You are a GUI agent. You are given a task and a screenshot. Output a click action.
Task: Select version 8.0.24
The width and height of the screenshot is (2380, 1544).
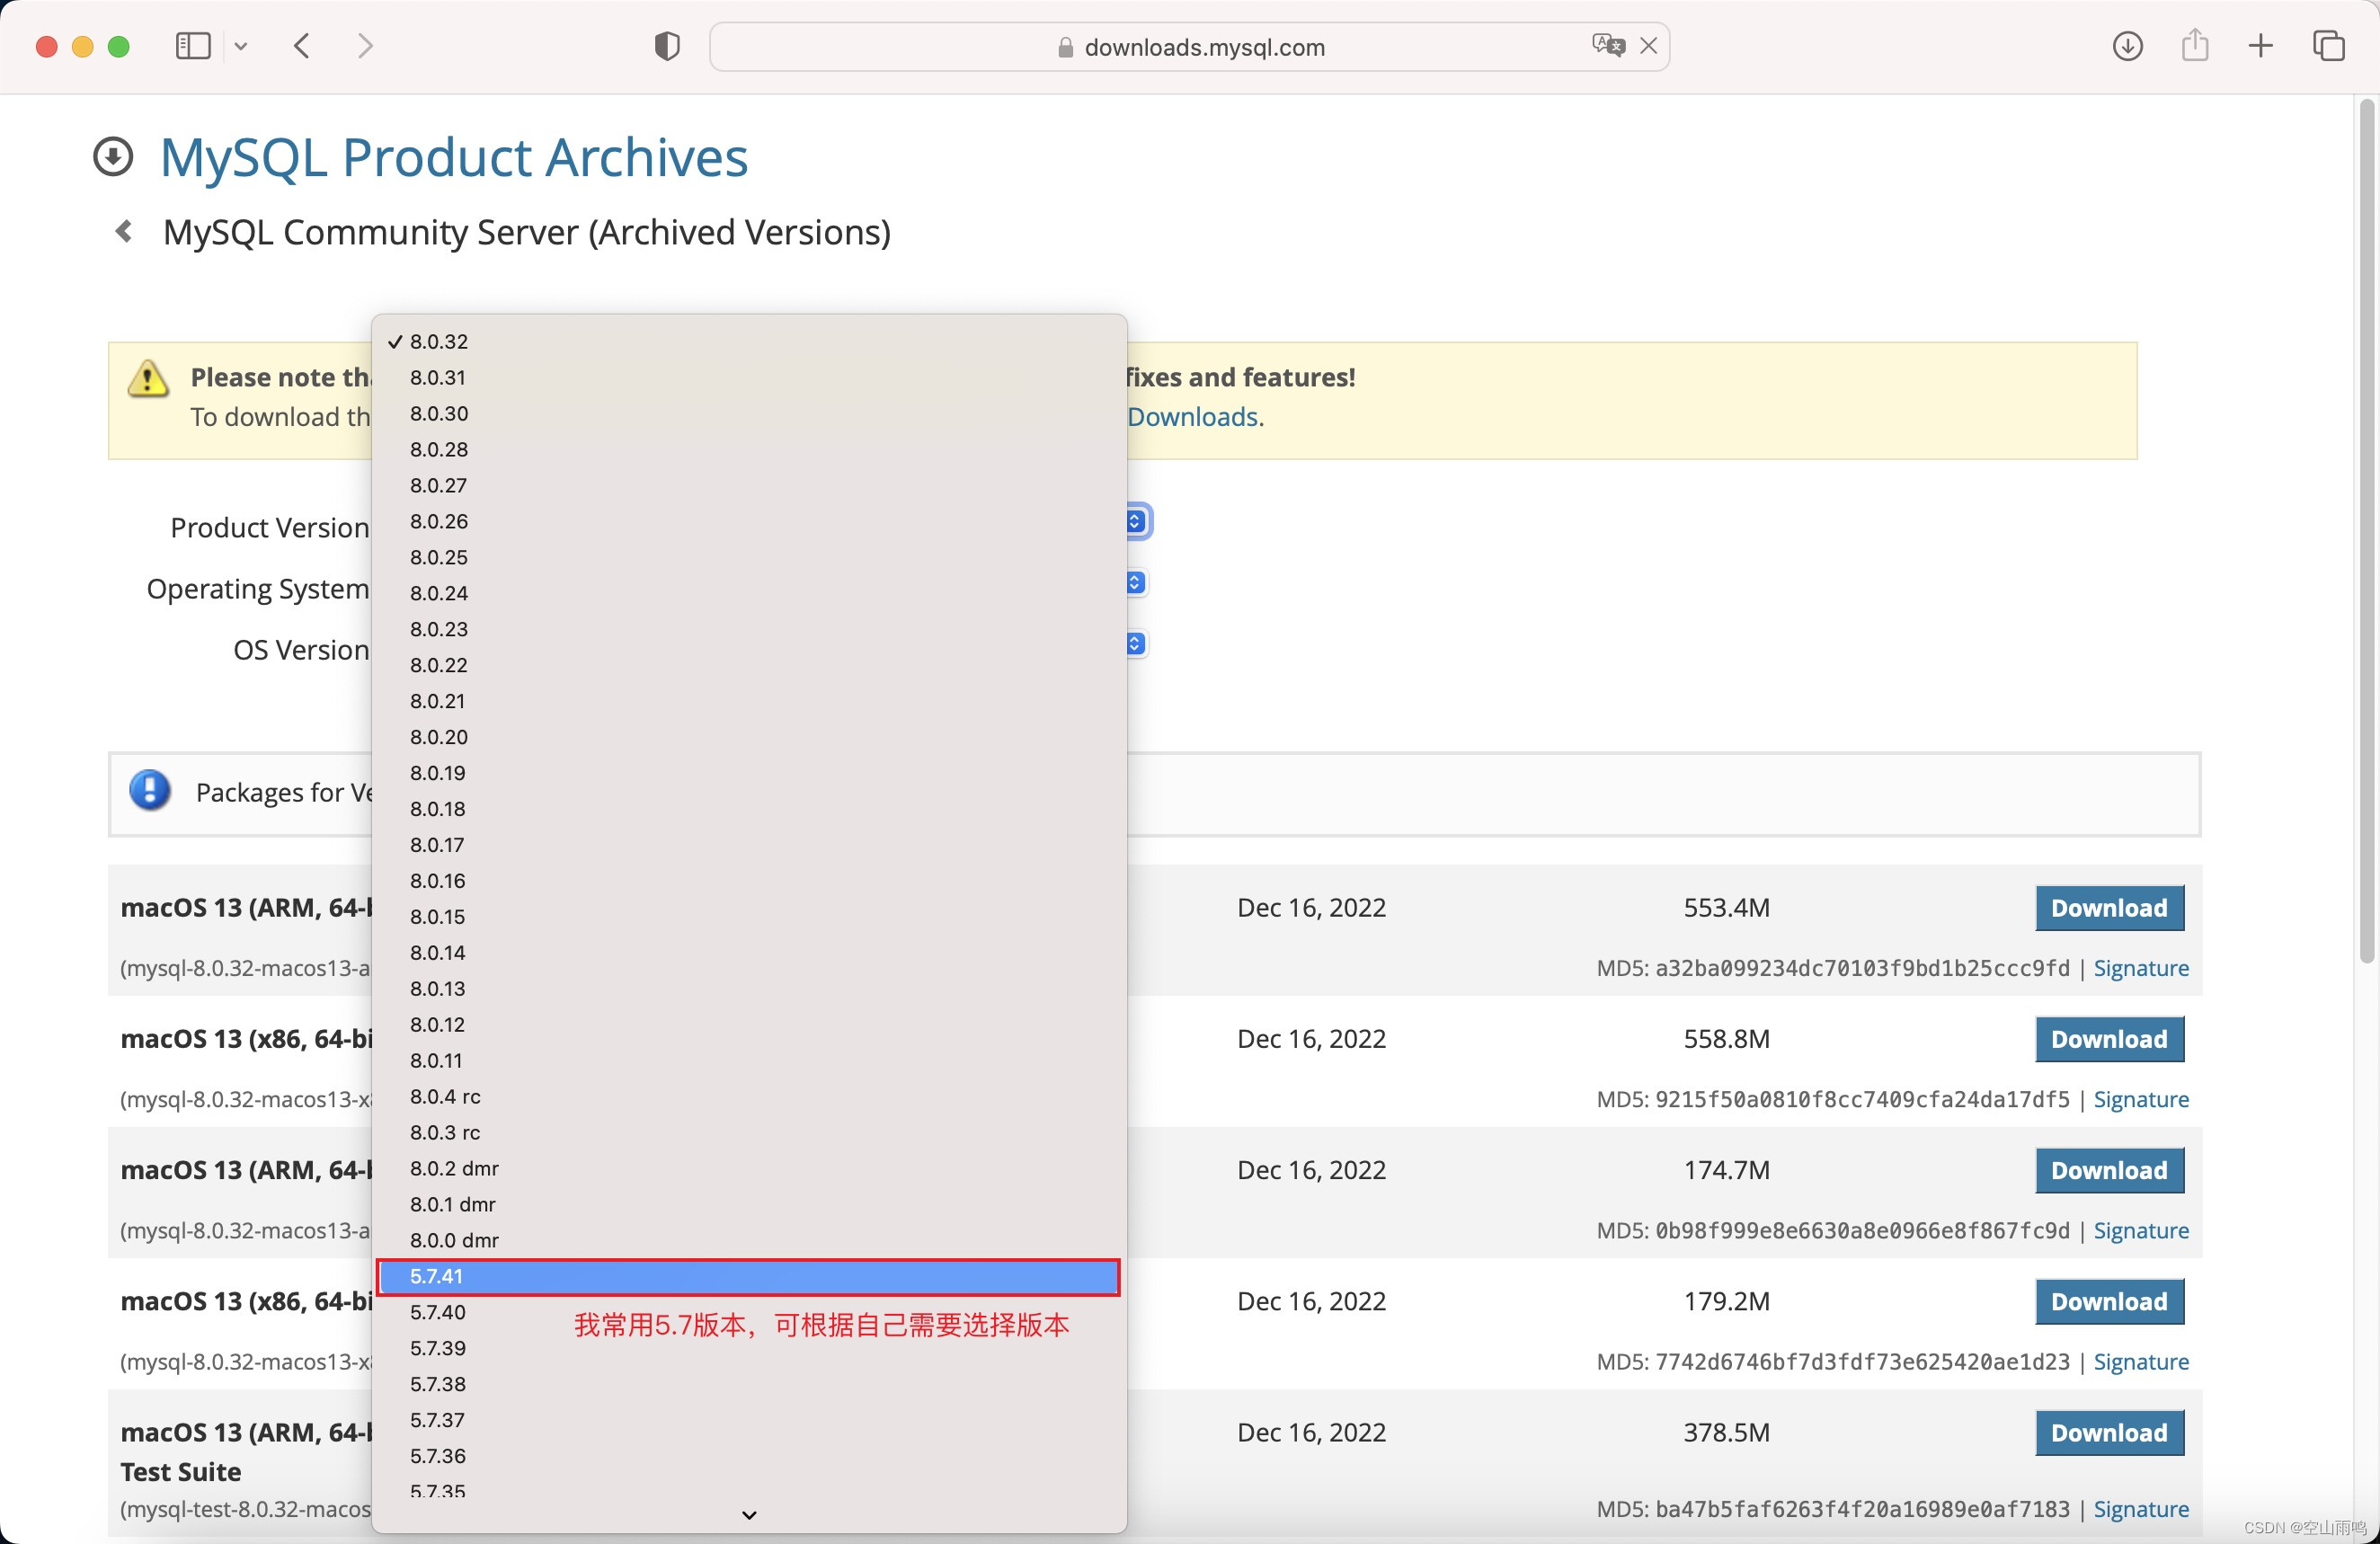click(749, 594)
